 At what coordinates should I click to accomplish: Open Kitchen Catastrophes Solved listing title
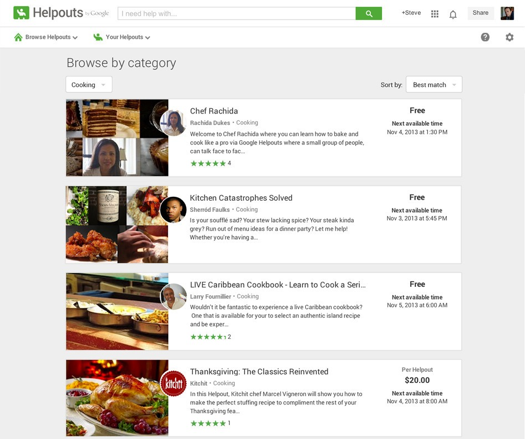coord(241,198)
